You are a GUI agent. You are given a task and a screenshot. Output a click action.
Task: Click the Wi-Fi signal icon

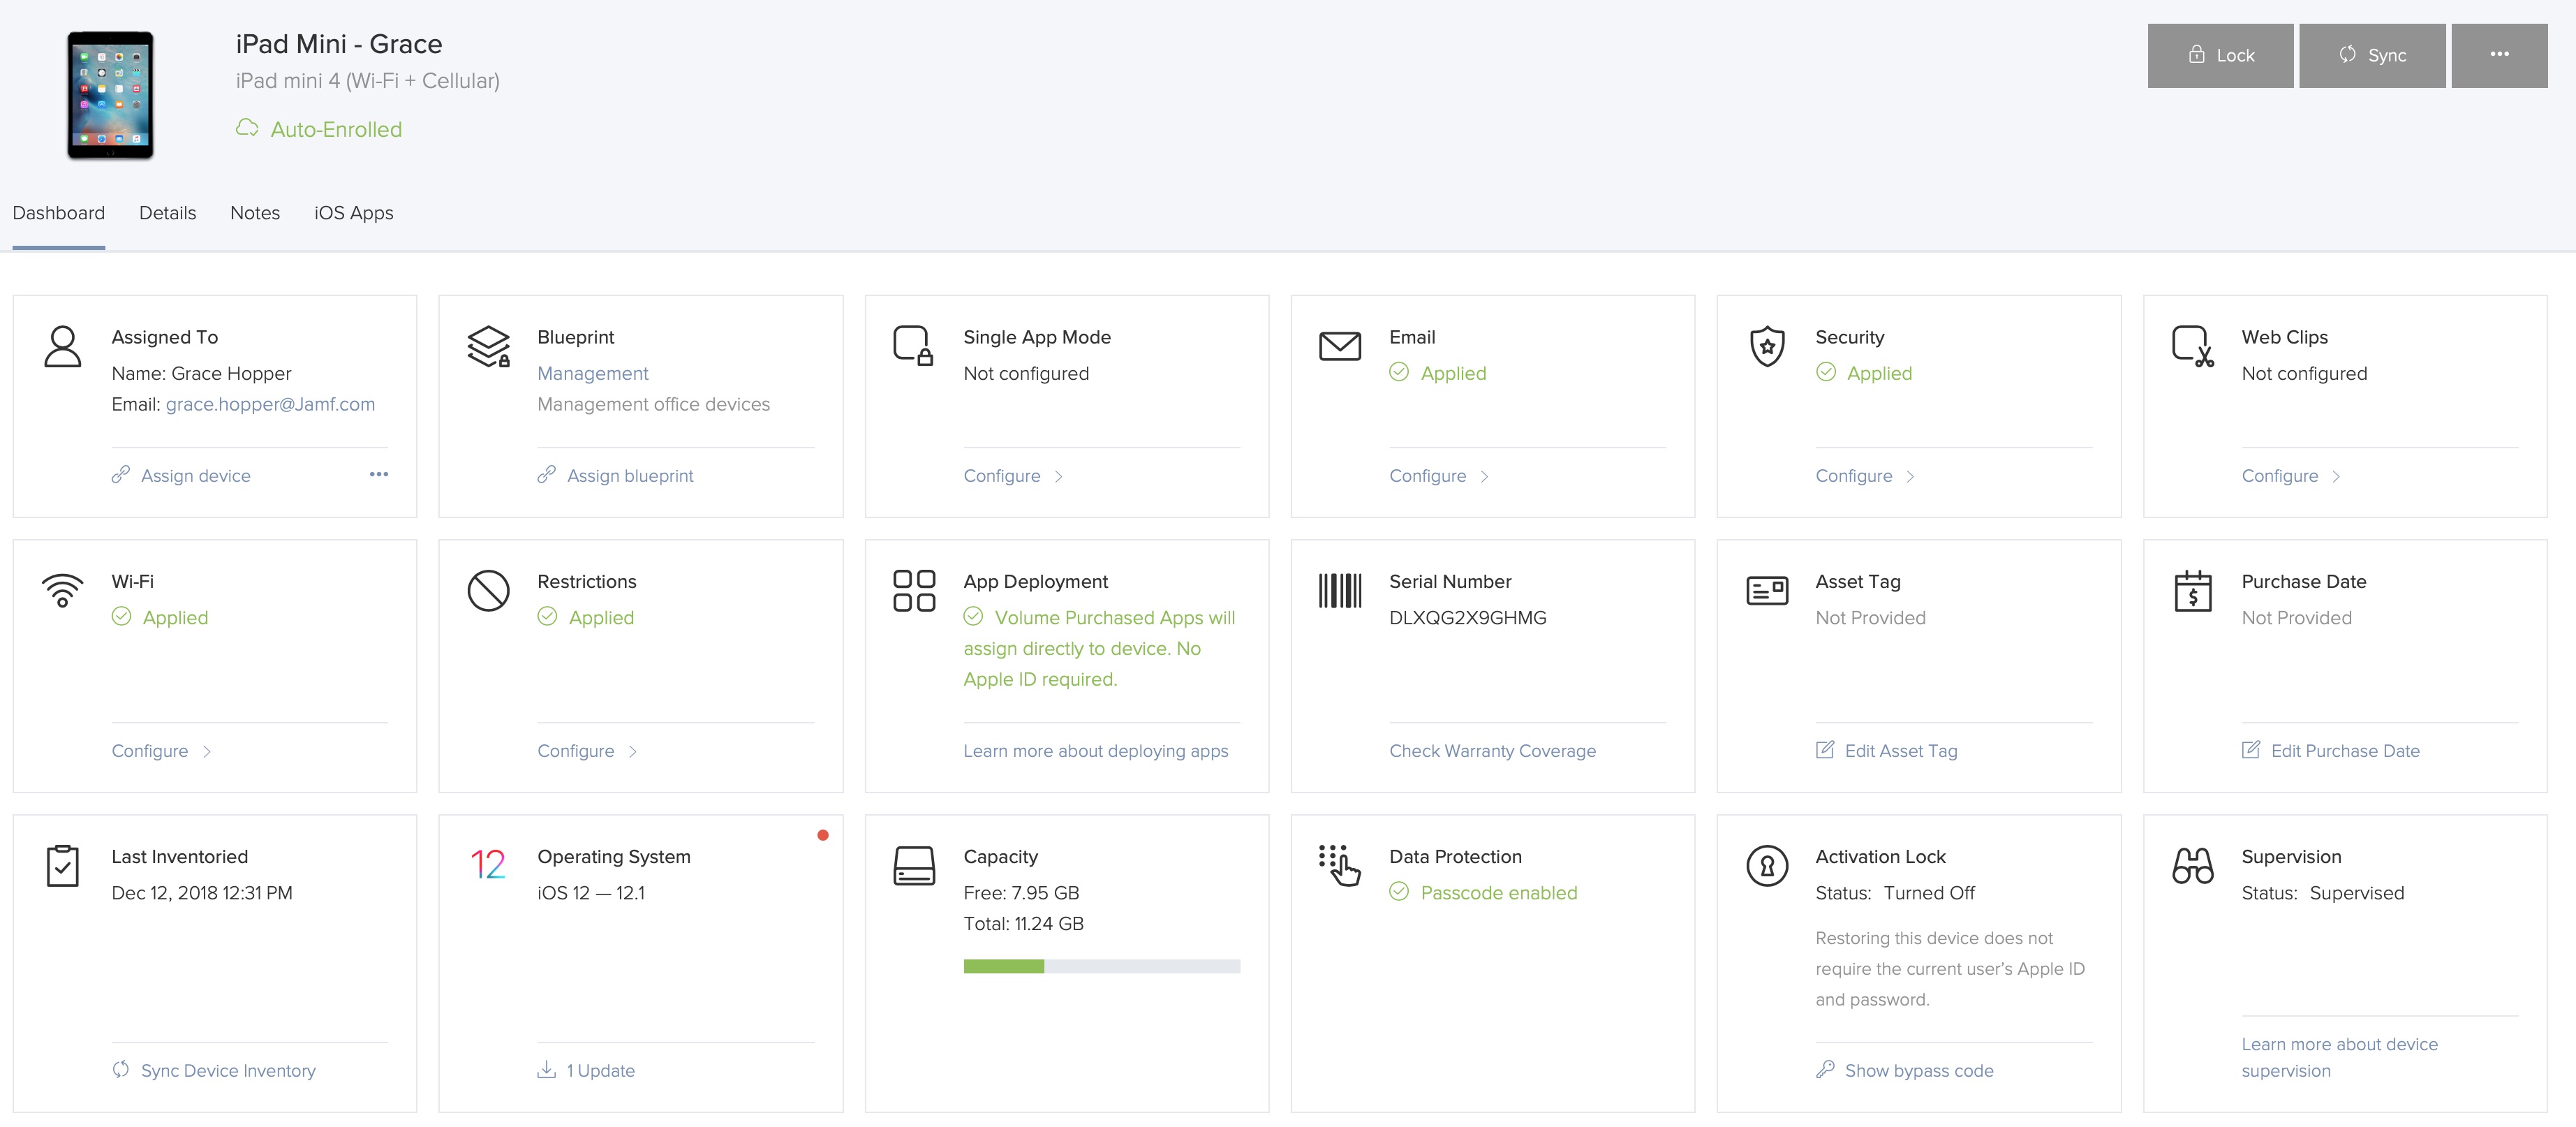pyautogui.click(x=62, y=590)
